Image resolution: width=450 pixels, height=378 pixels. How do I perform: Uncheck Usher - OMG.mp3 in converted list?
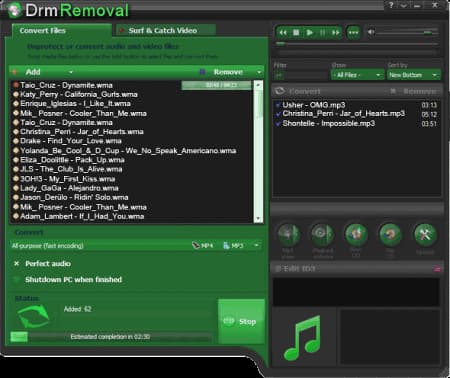[x=278, y=105]
